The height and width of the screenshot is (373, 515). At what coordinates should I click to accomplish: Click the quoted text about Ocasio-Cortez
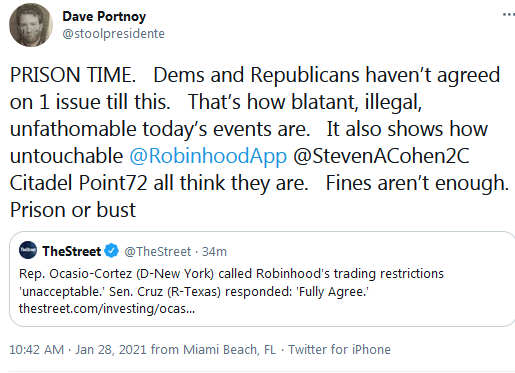pos(231,283)
